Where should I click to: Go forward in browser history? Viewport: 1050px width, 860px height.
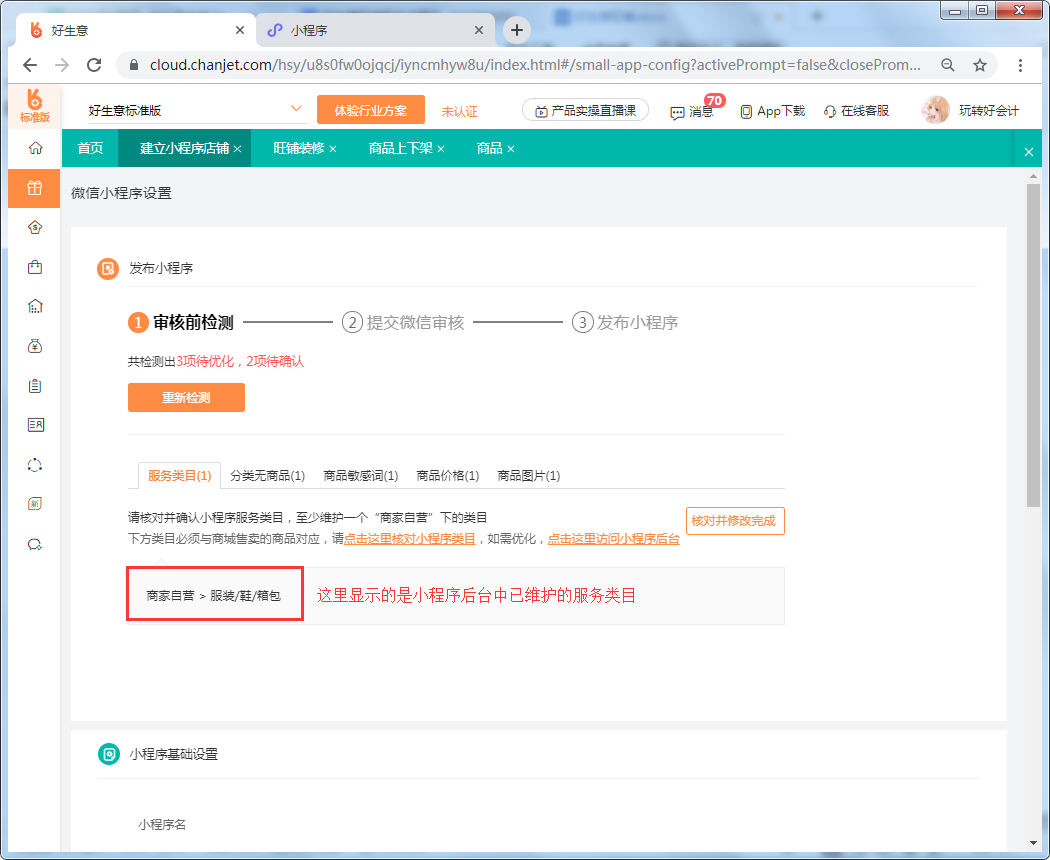[62, 65]
